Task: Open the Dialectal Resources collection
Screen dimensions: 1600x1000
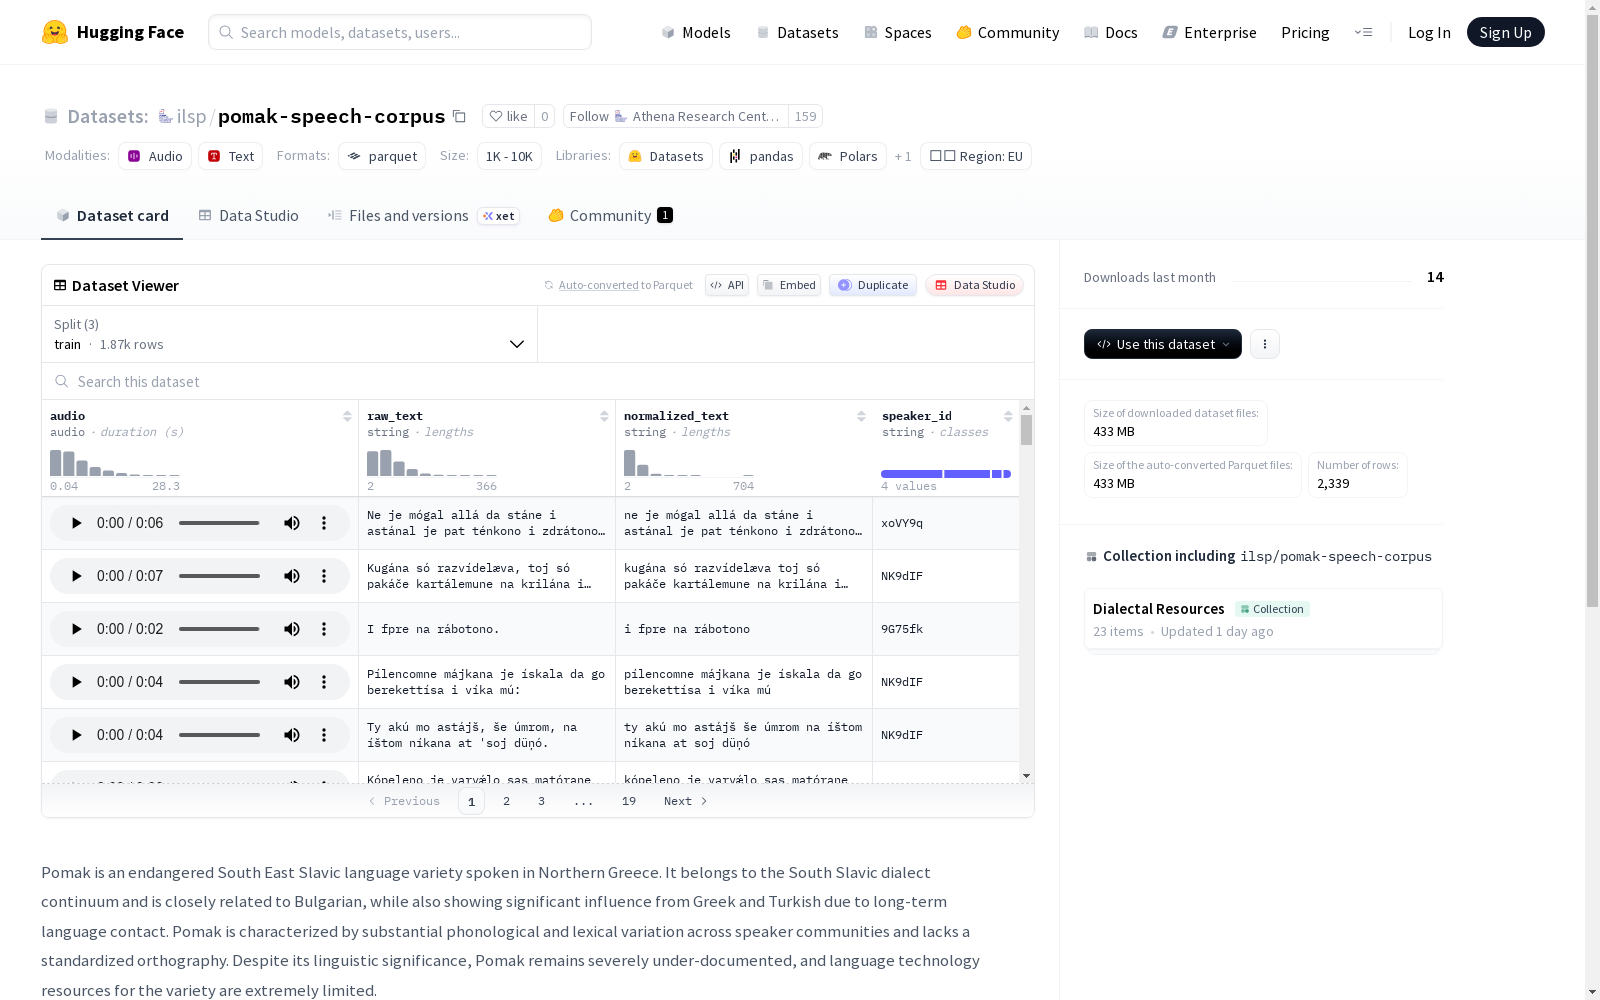Action: [x=1263, y=620]
